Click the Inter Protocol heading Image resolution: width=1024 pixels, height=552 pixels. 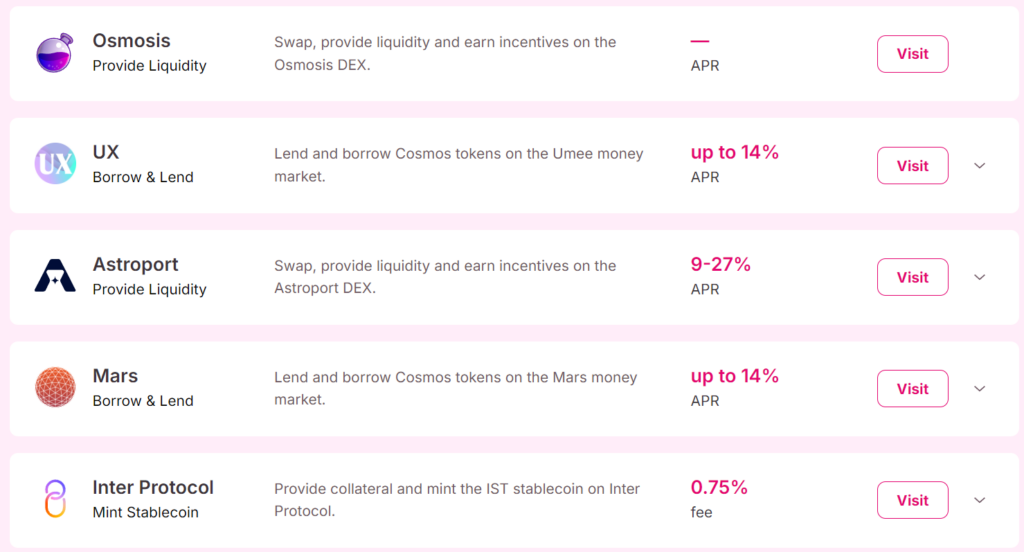tap(153, 487)
